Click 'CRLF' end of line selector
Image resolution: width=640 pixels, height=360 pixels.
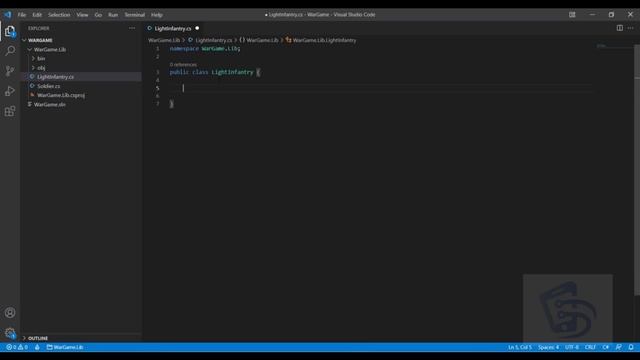(x=590, y=347)
